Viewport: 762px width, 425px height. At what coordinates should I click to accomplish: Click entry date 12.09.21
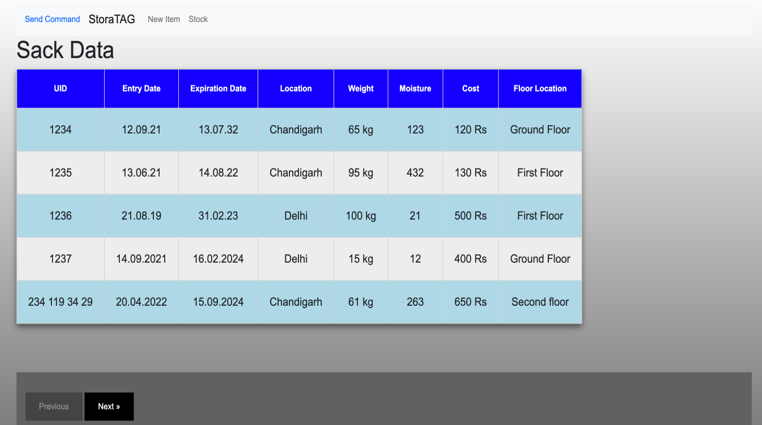(141, 130)
